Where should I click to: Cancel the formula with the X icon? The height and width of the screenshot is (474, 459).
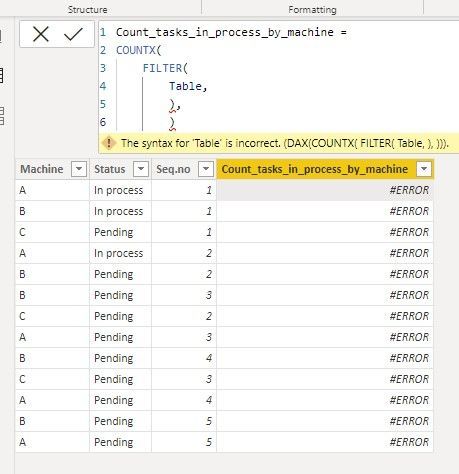pos(41,34)
